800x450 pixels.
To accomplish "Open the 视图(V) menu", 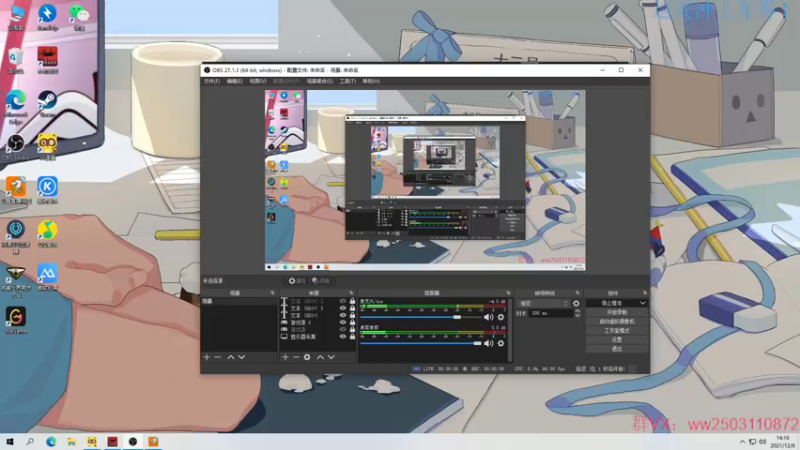I will pos(258,81).
